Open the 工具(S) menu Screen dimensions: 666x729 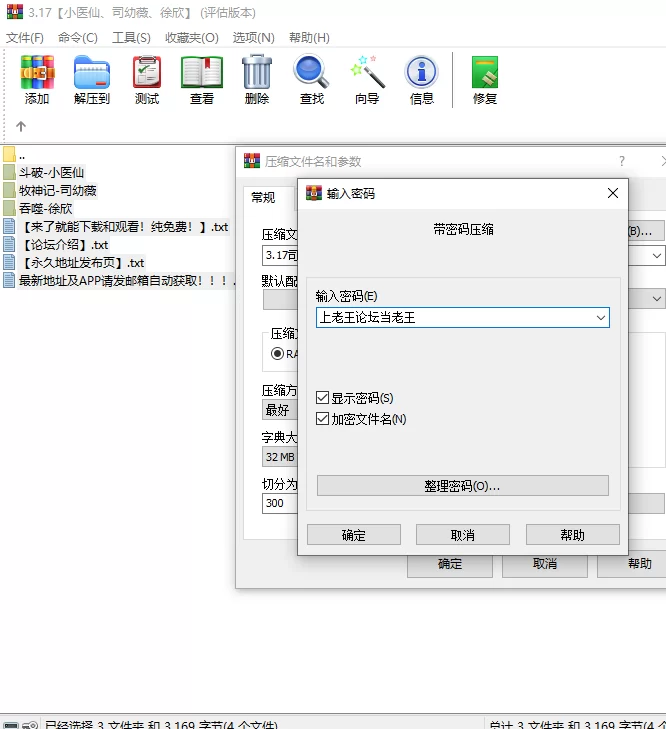(x=131, y=38)
